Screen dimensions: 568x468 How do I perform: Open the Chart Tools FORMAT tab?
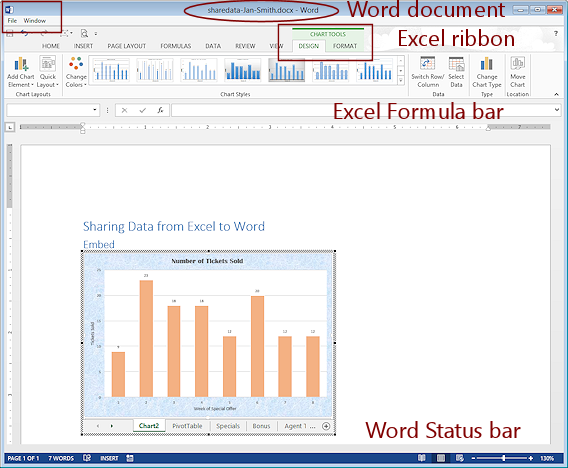345,46
